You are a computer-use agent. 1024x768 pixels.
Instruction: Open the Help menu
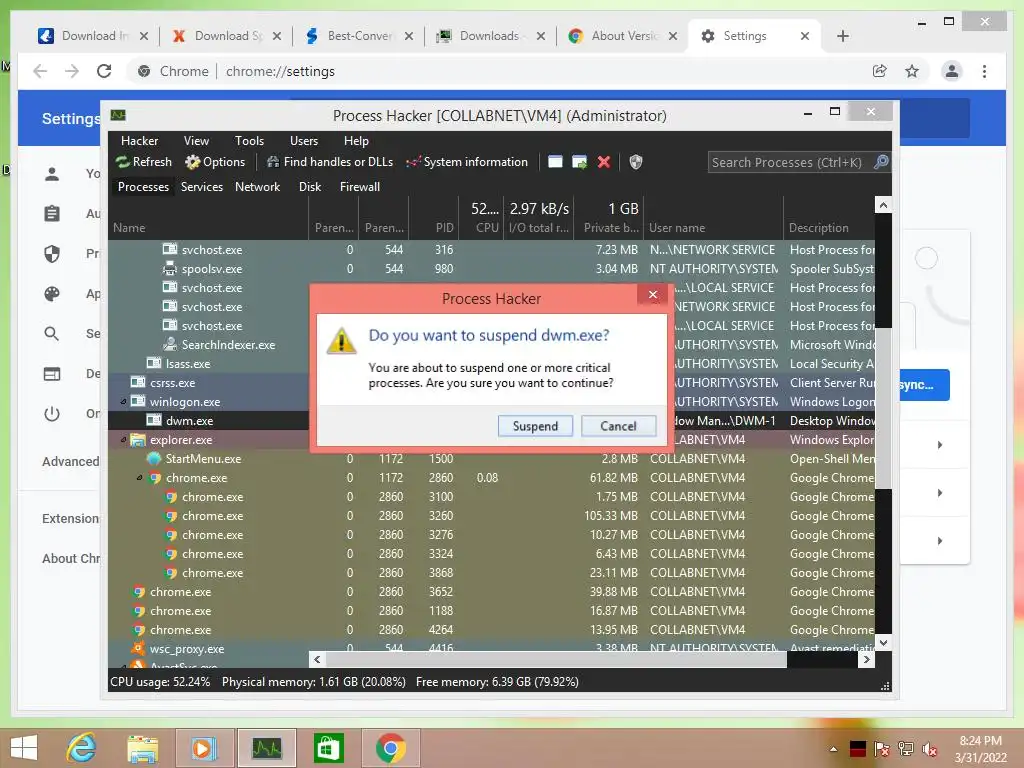(356, 141)
